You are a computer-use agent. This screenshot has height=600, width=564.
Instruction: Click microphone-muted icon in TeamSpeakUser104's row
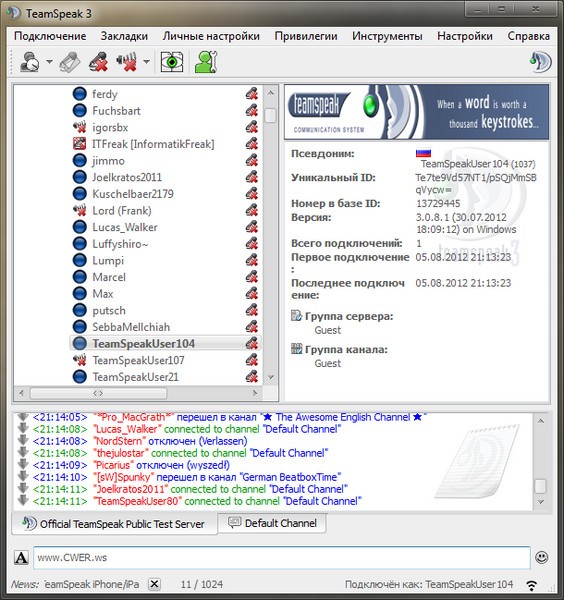(x=251, y=344)
